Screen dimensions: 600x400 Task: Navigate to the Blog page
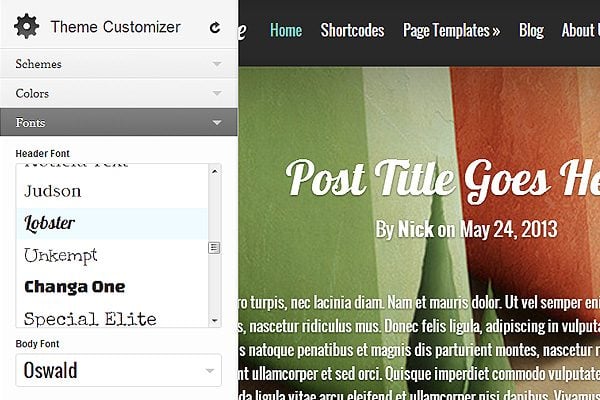click(x=531, y=30)
